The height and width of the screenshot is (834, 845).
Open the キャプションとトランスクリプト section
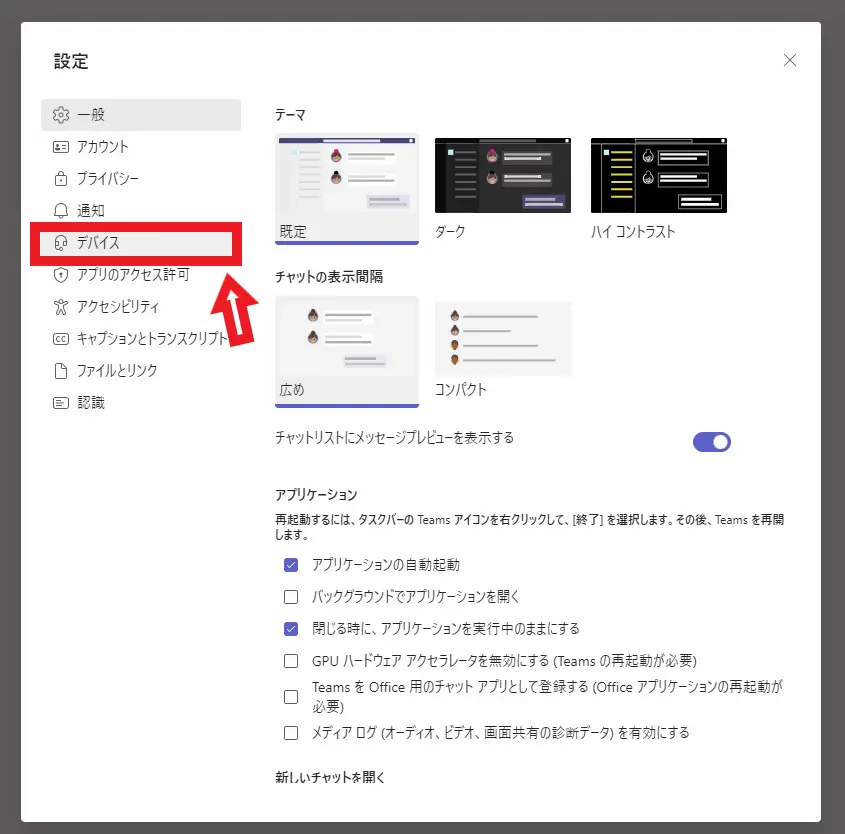click(141, 339)
